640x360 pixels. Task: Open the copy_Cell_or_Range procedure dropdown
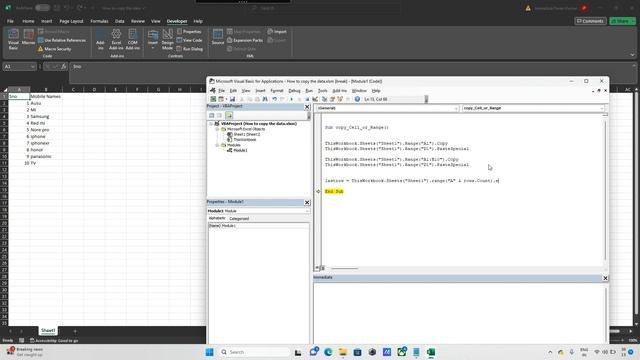(602, 108)
